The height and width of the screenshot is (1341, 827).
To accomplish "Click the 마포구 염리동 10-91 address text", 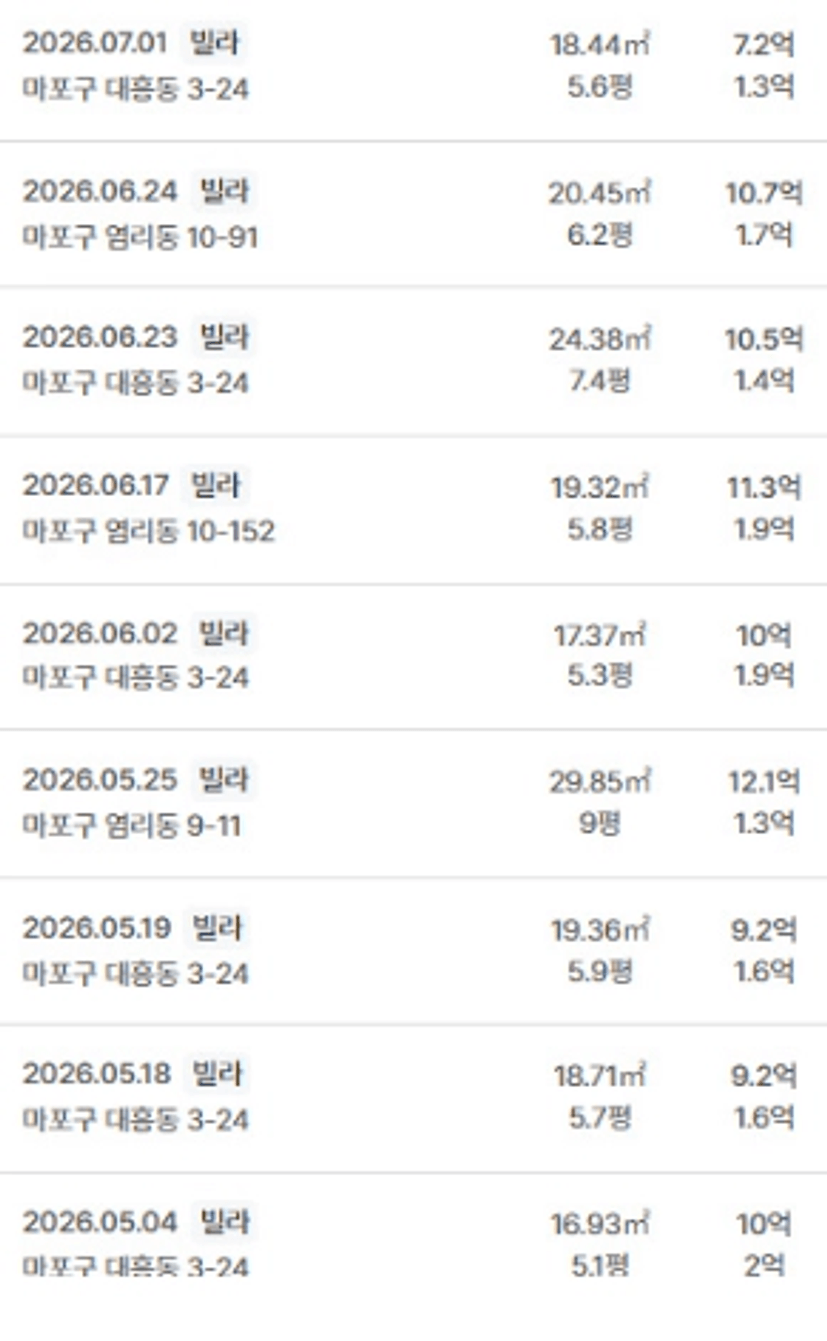I will tap(140, 238).
